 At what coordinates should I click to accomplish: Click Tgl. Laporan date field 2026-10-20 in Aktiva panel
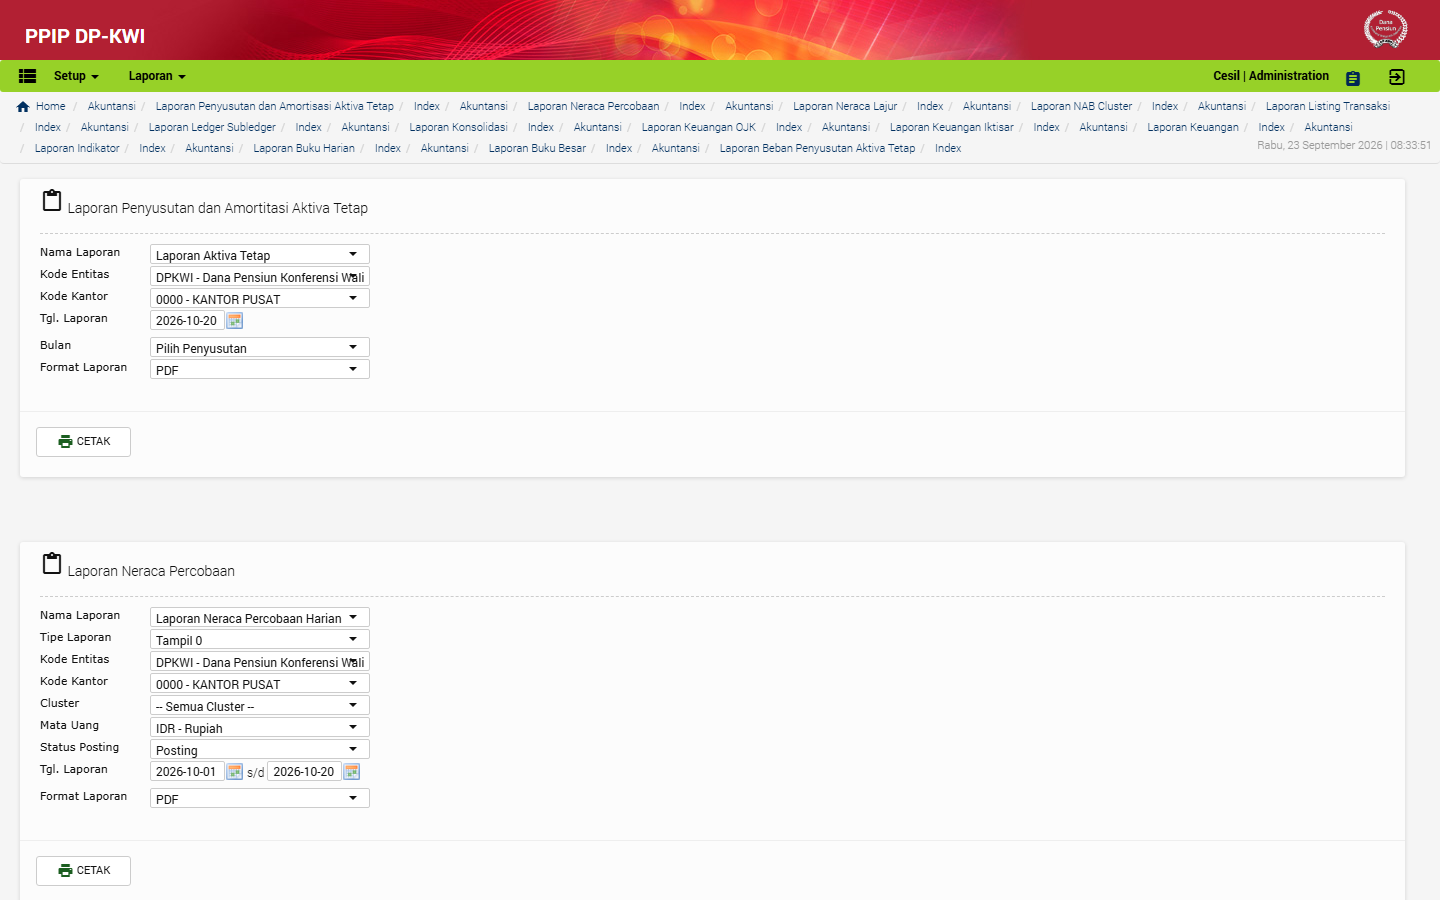(x=187, y=321)
